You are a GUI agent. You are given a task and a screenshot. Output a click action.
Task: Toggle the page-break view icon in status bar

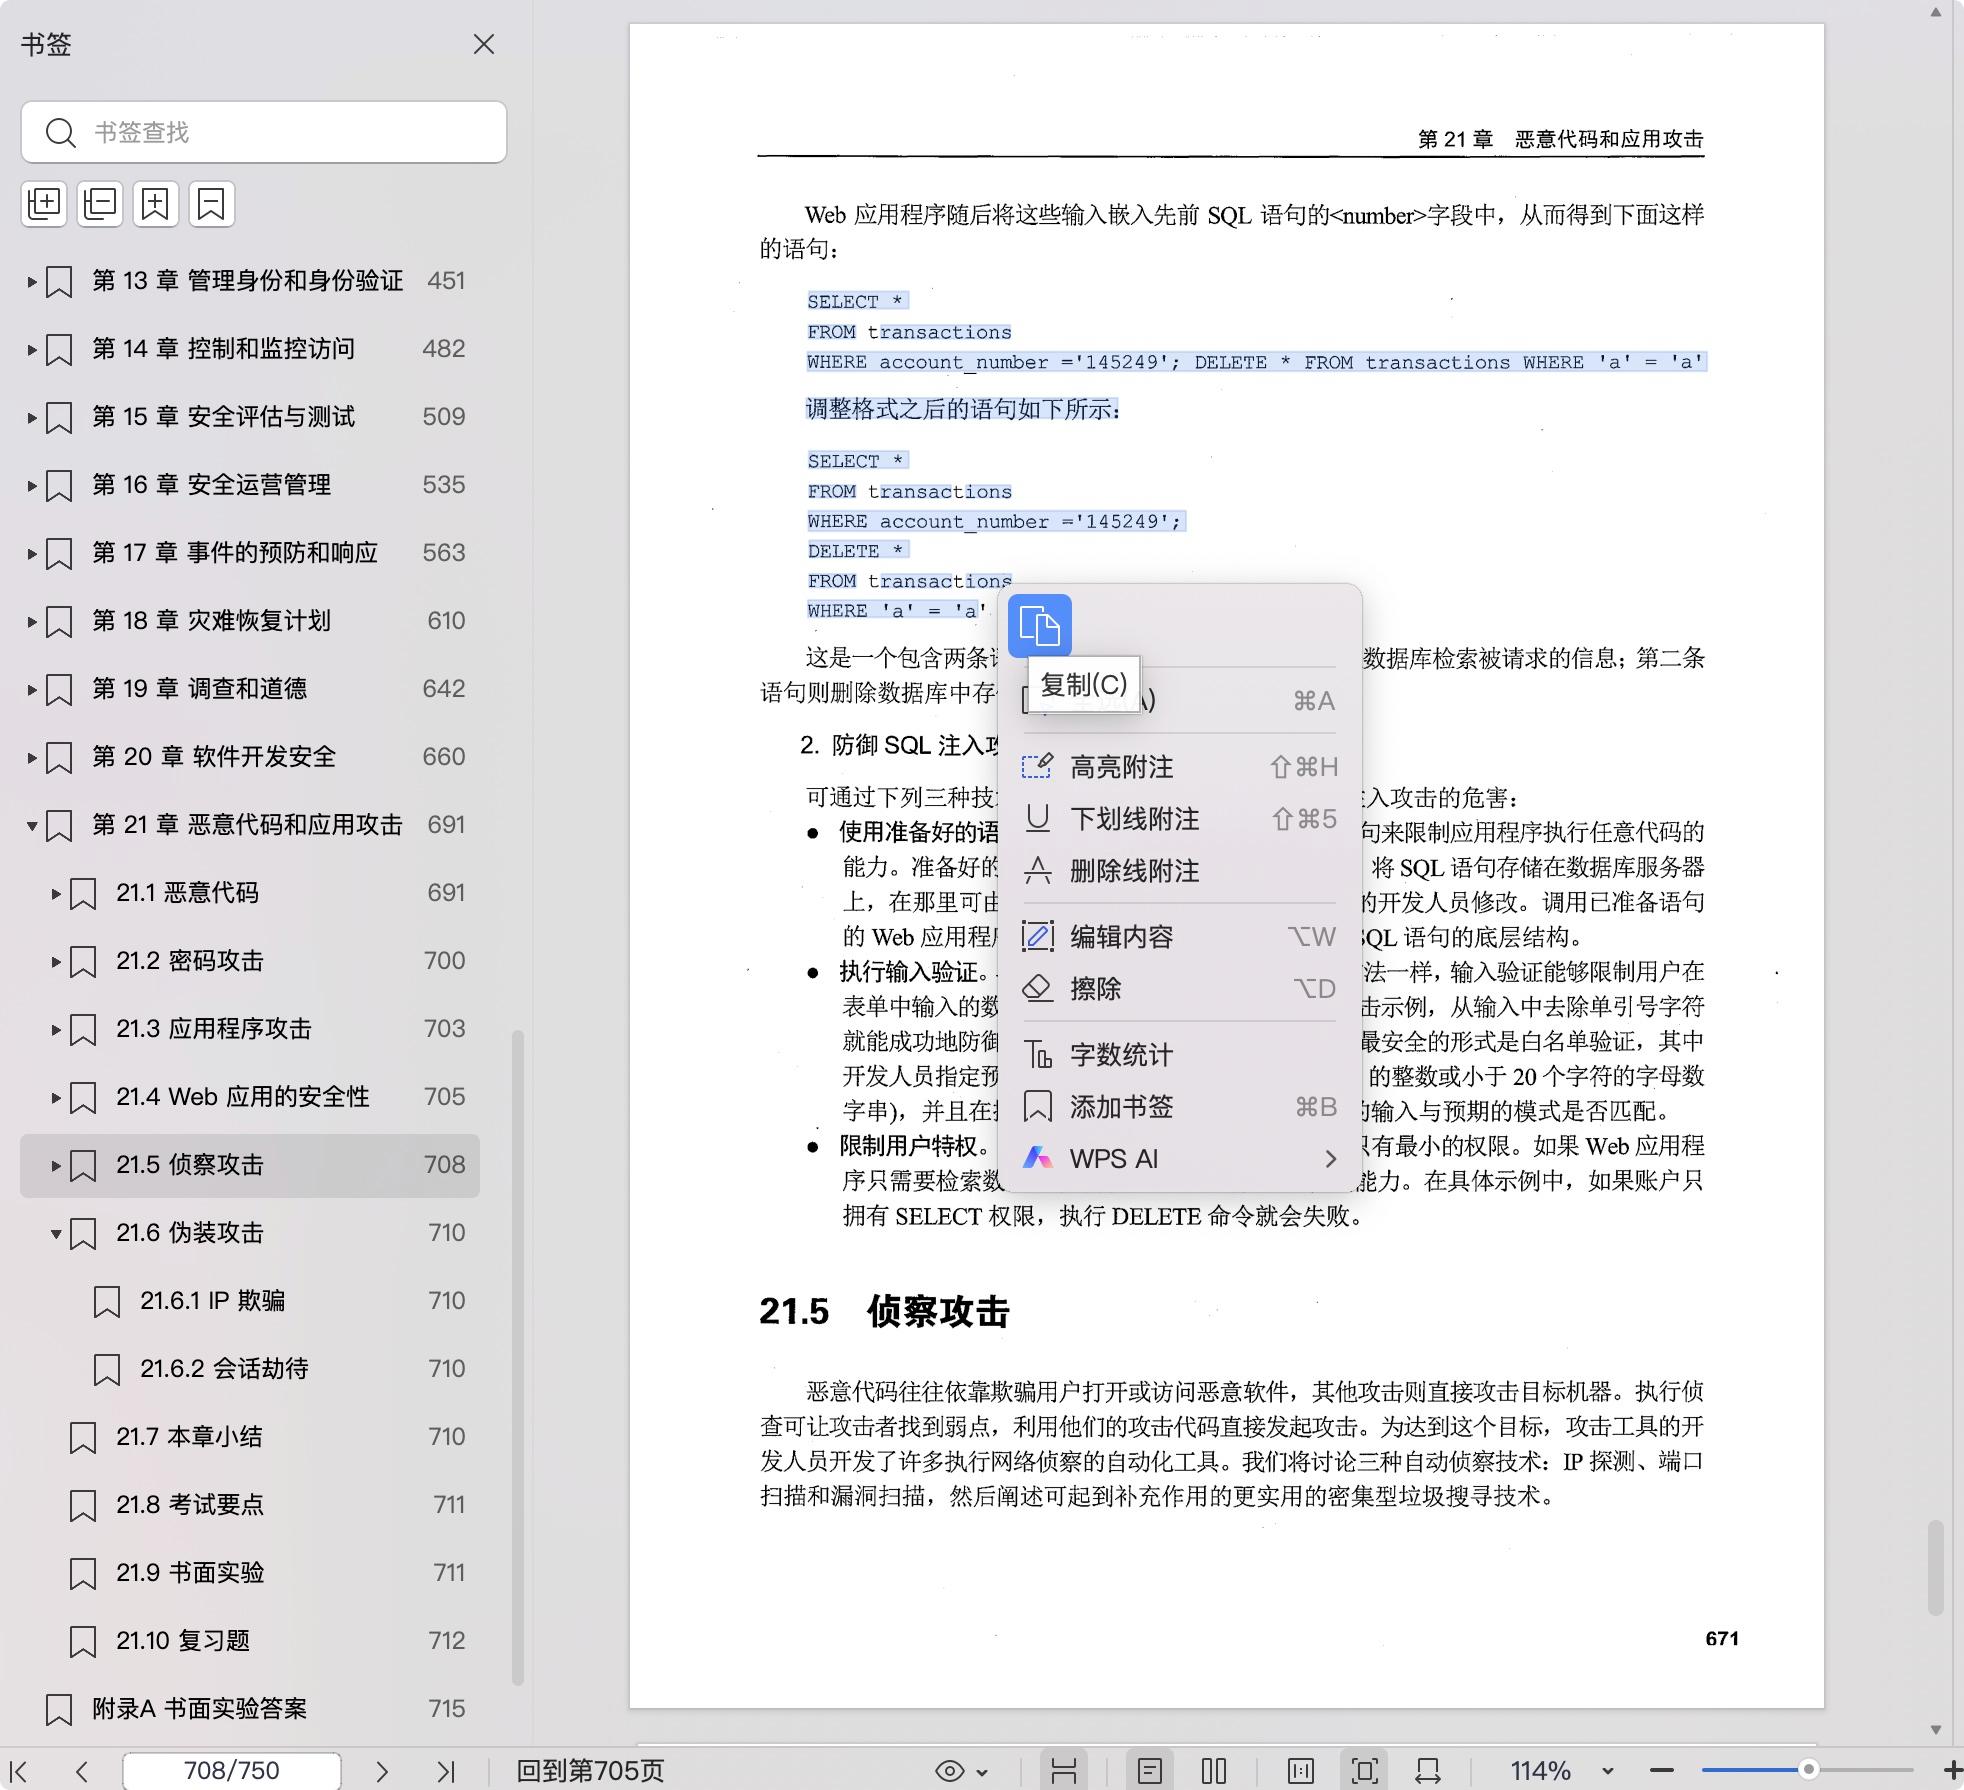tap(1064, 1771)
